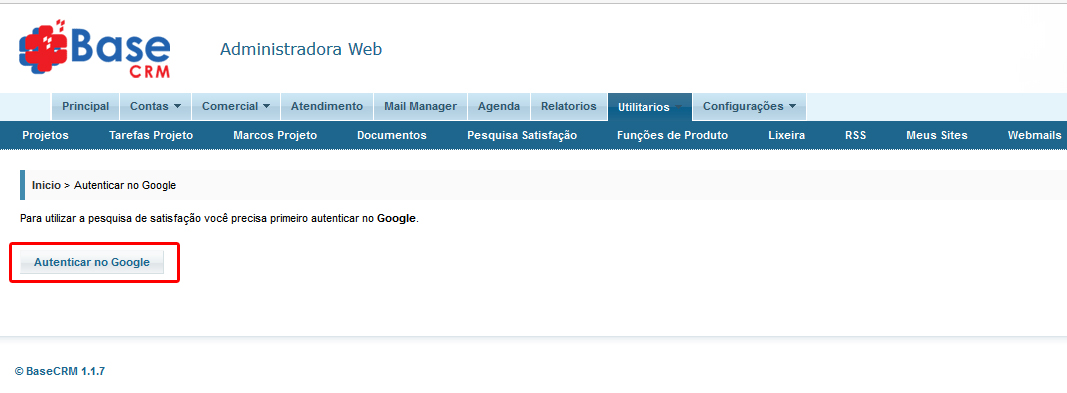Open the RSS submenu item

pos(855,135)
